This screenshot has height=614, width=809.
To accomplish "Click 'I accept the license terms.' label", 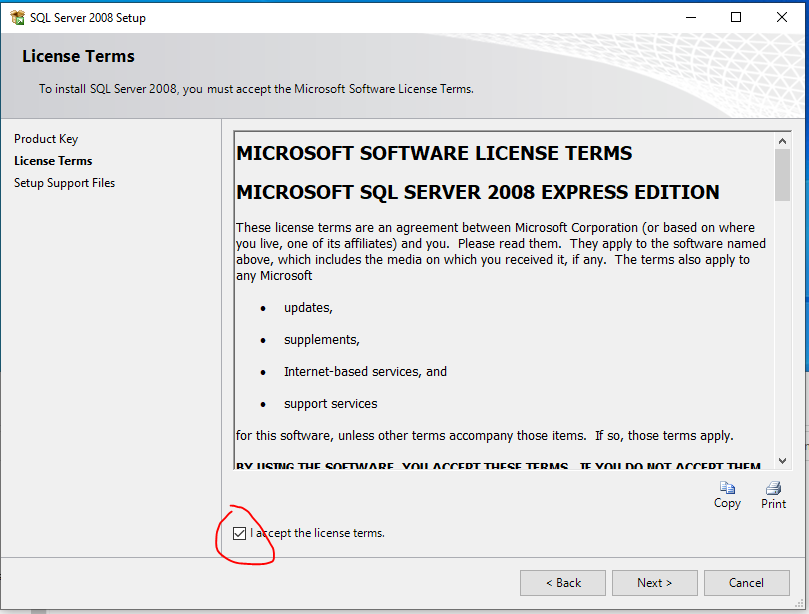I will (317, 533).
